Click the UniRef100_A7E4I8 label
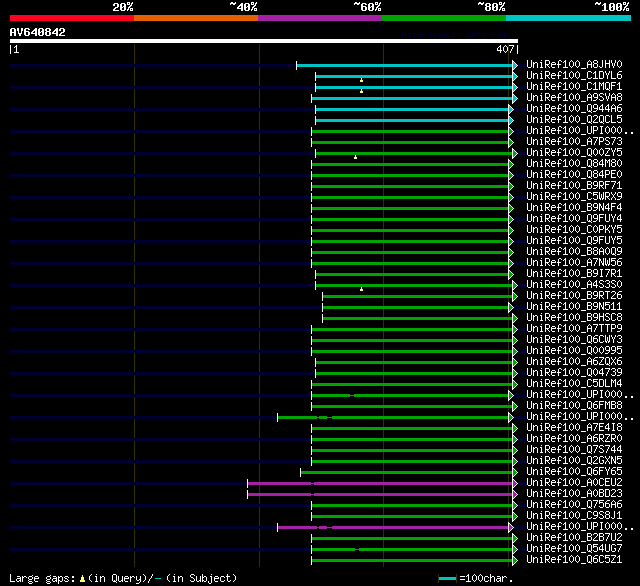 [x=574, y=428]
